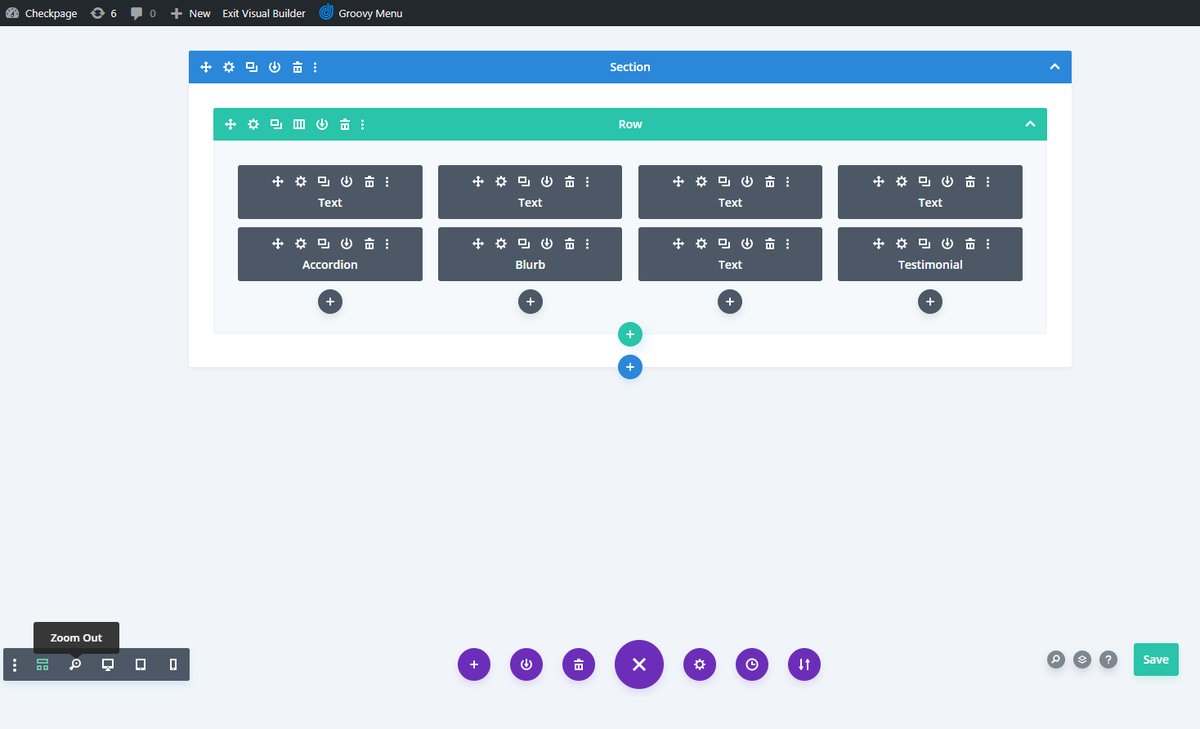
Task: Open Groovy Menu in admin bar
Action: [361, 13]
